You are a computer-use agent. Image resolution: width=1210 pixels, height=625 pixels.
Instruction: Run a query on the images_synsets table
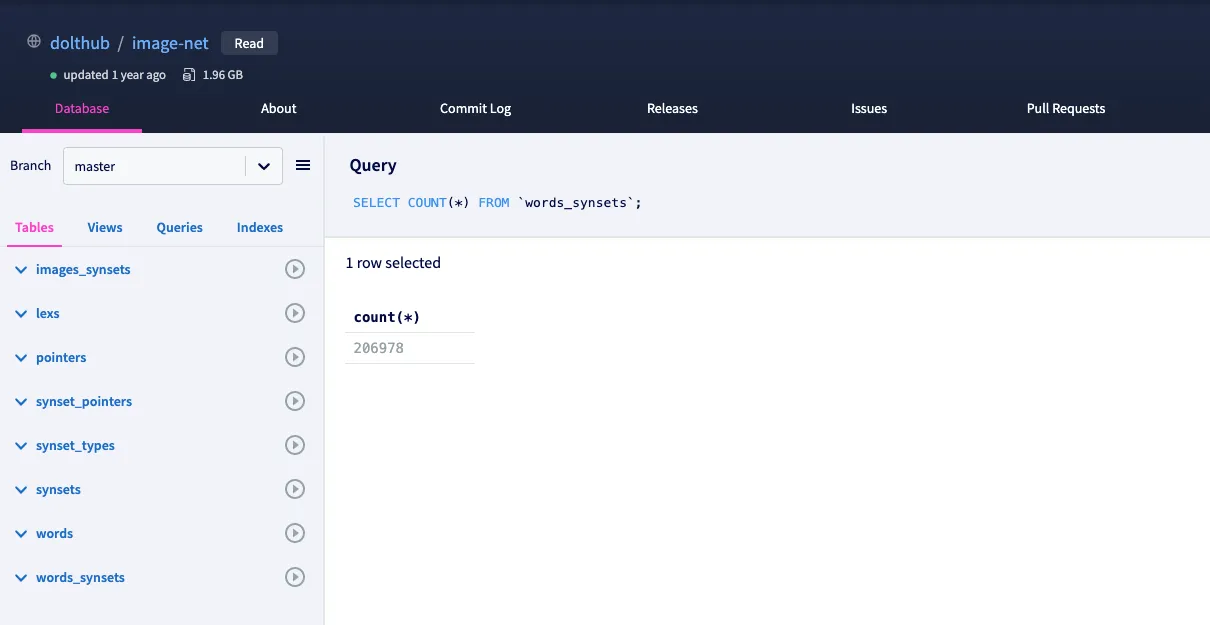tap(294, 268)
